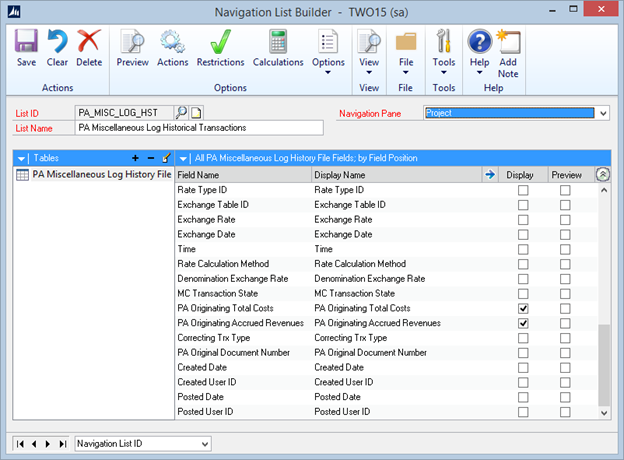
Task: Expand the Options button dropdown arrow
Action: [328, 72]
